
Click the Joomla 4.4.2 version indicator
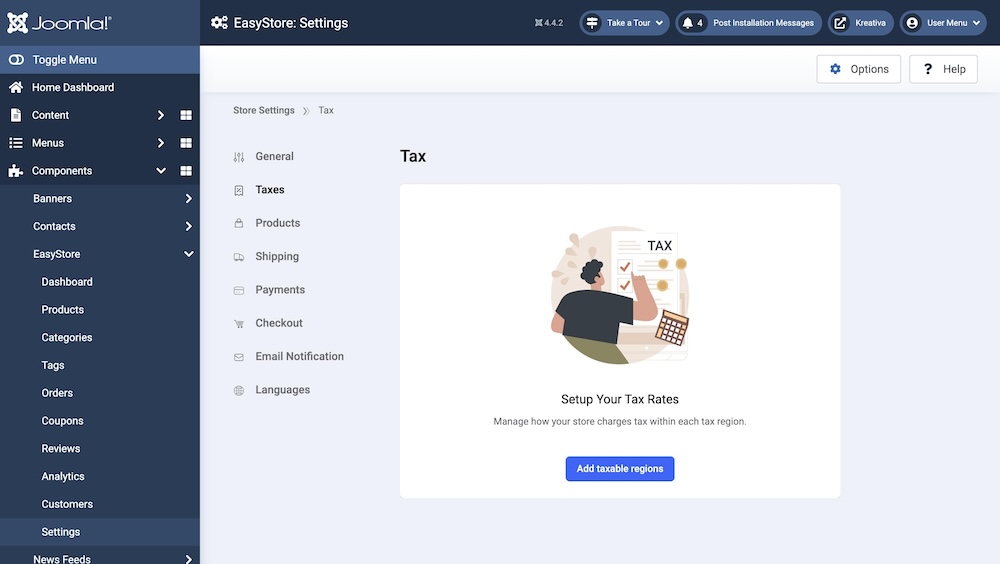pyautogui.click(x=548, y=23)
